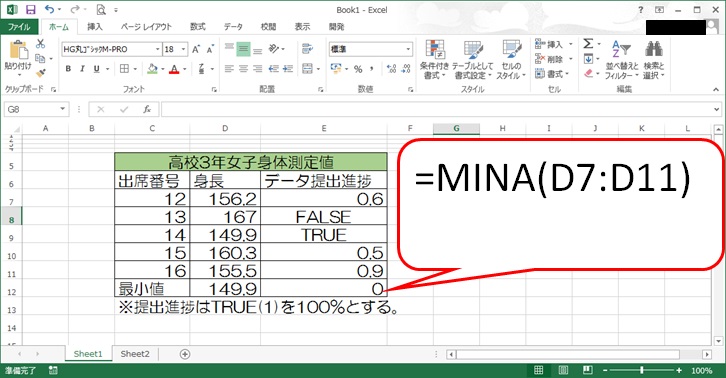Switch to Formulas (数式) tab
This screenshot has height=378, width=726.
pyautogui.click(x=198, y=27)
